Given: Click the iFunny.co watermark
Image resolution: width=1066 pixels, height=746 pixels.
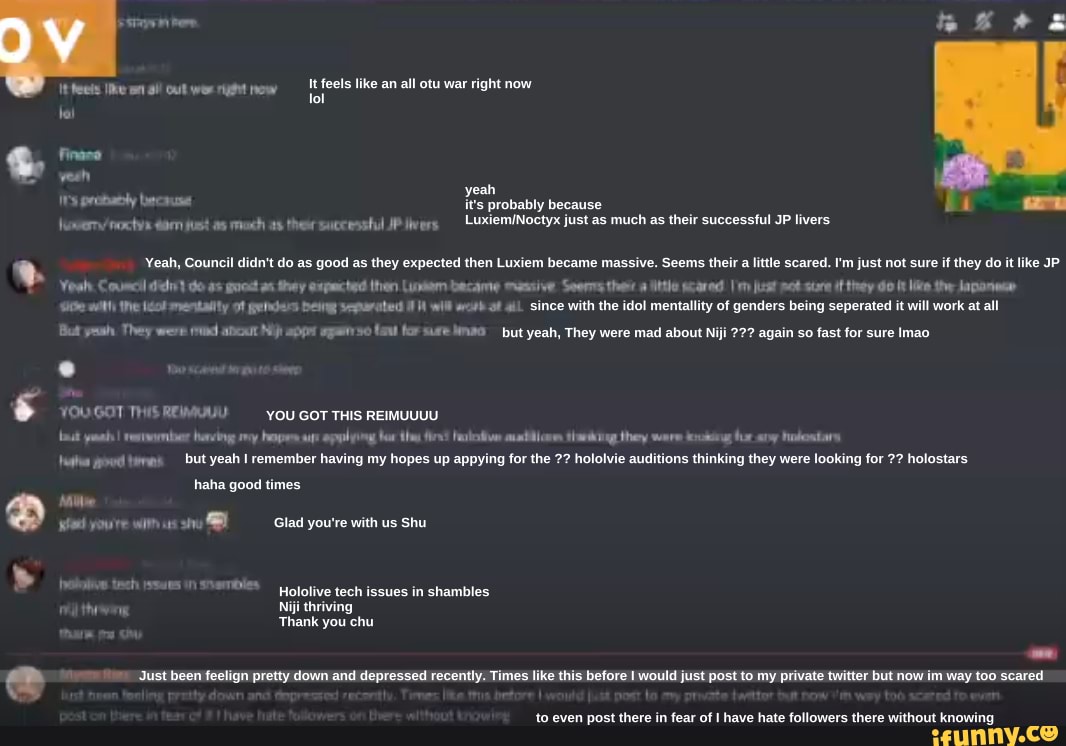Looking at the screenshot, I should [x=993, y=734].
